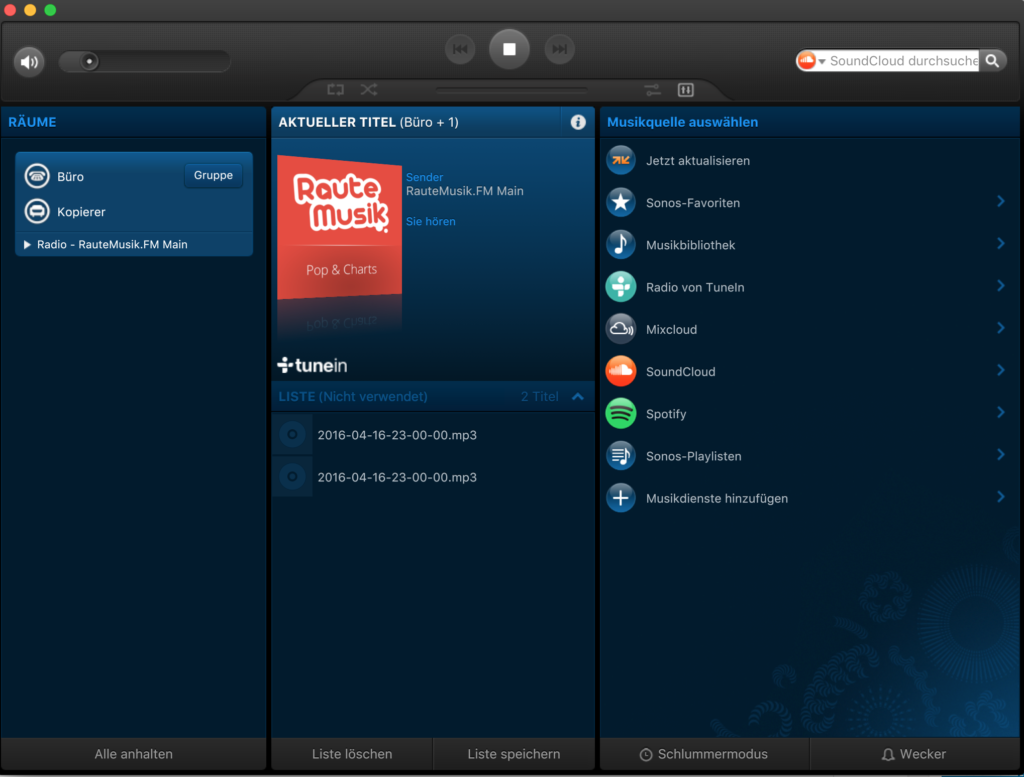Viewport: 1024px width, 777px height.
Task: Expand Musikbibliothek chevron
Action: [x=1000, y=244]
